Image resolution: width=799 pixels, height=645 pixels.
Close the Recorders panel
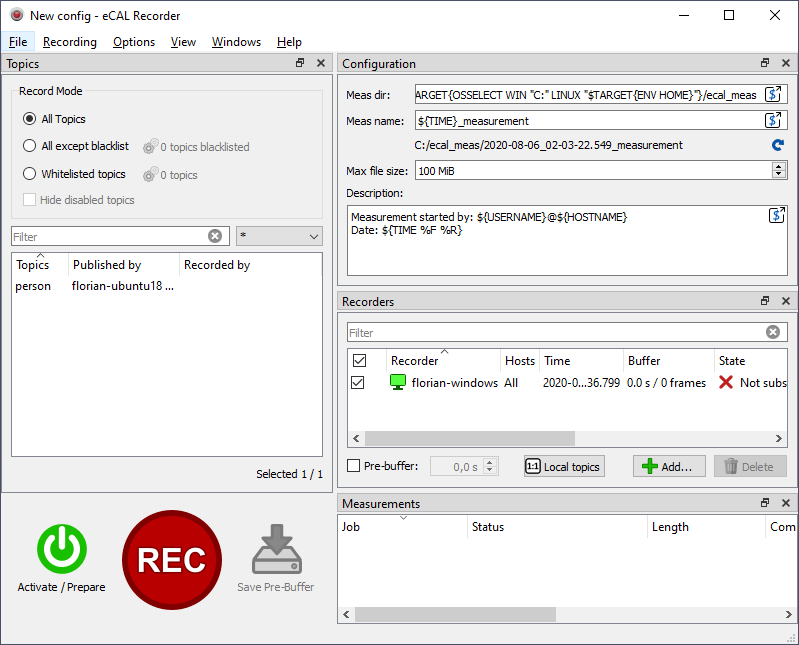point(786,301)
